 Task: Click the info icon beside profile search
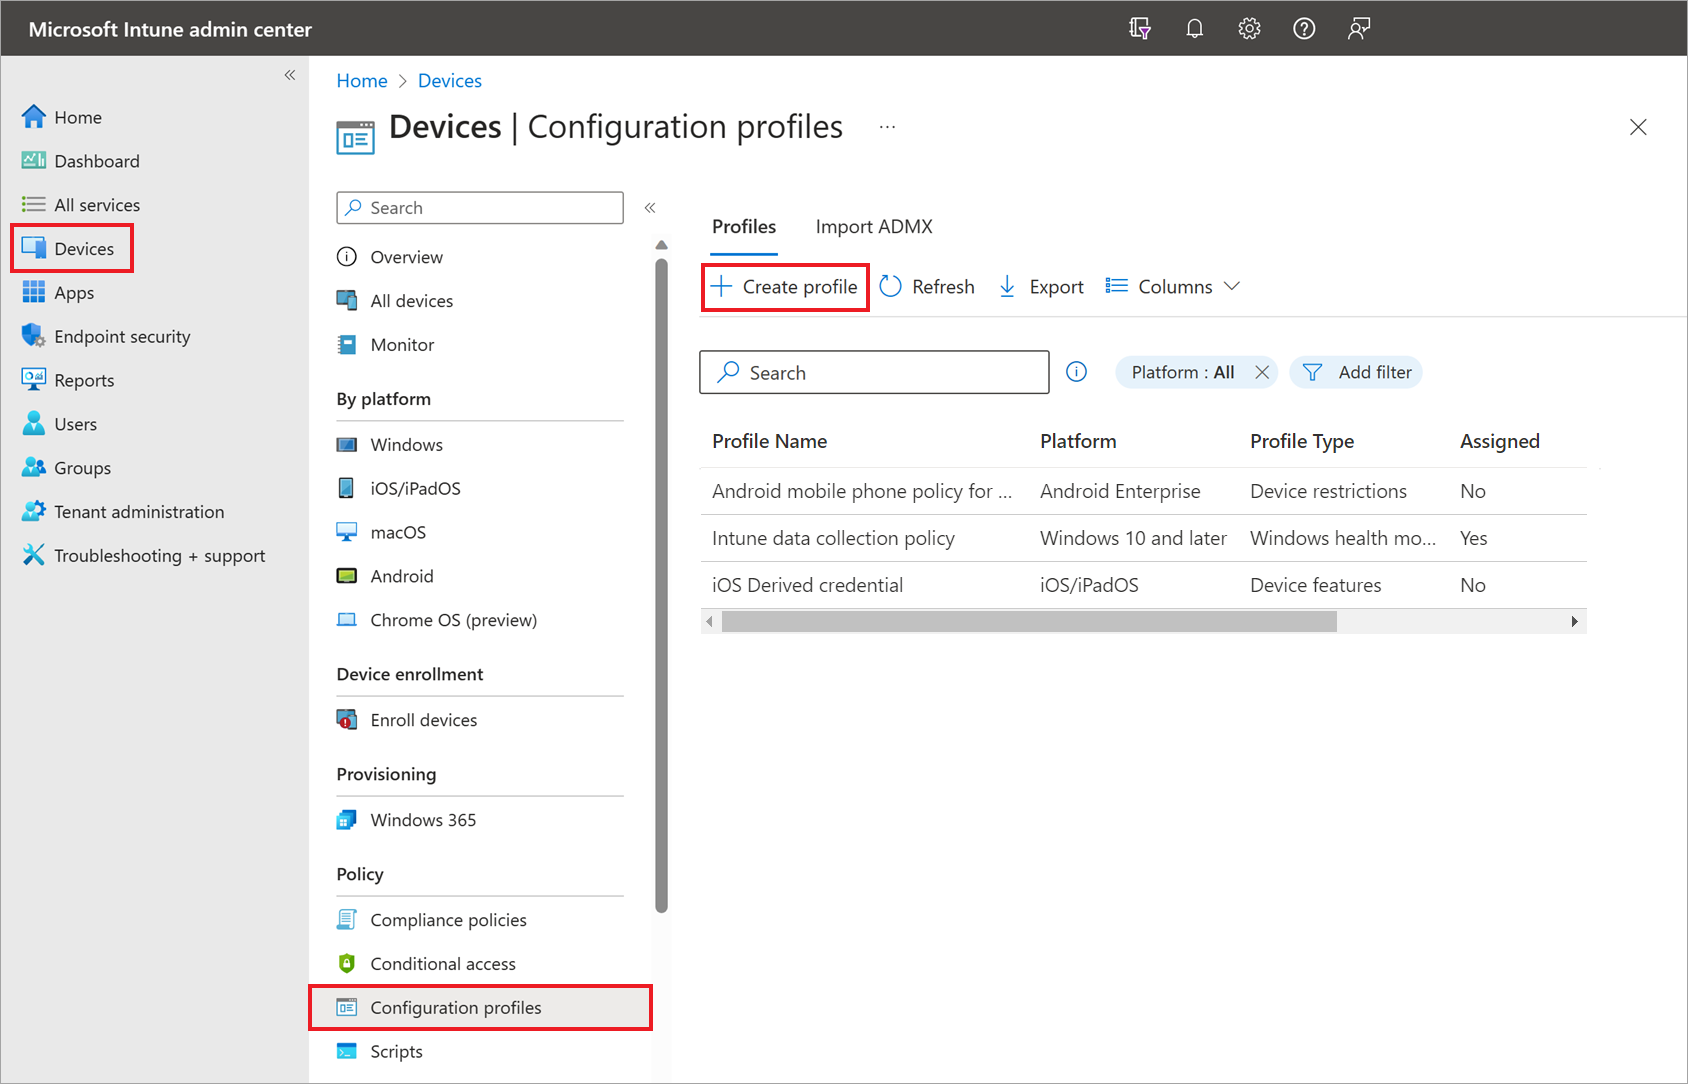click(x=1077, y=373)
